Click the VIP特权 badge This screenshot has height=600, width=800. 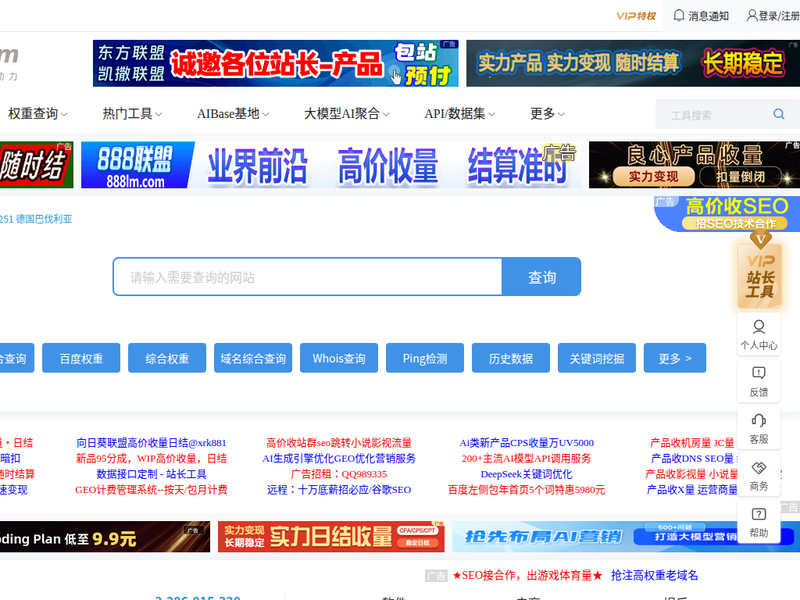pyautogui.click(x=636, y=16)
